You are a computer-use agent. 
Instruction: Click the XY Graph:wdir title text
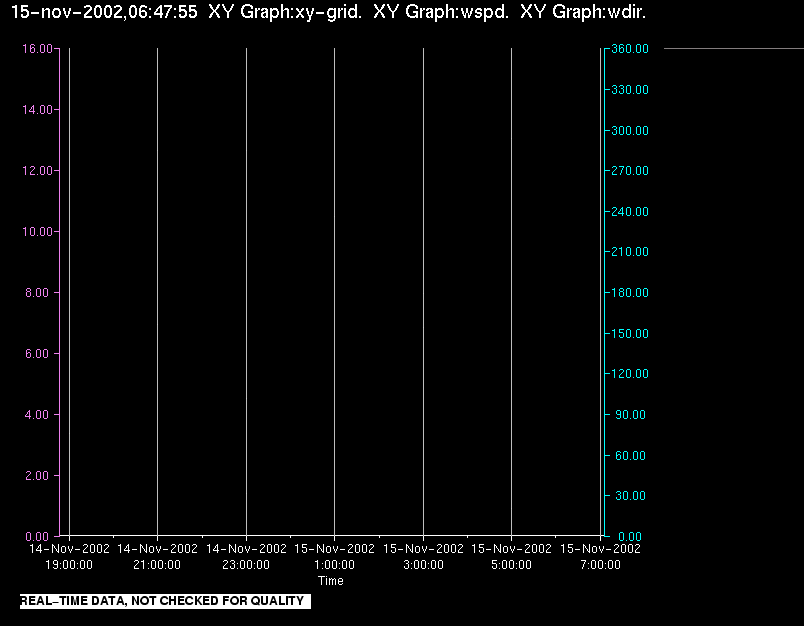pos(584,12)
